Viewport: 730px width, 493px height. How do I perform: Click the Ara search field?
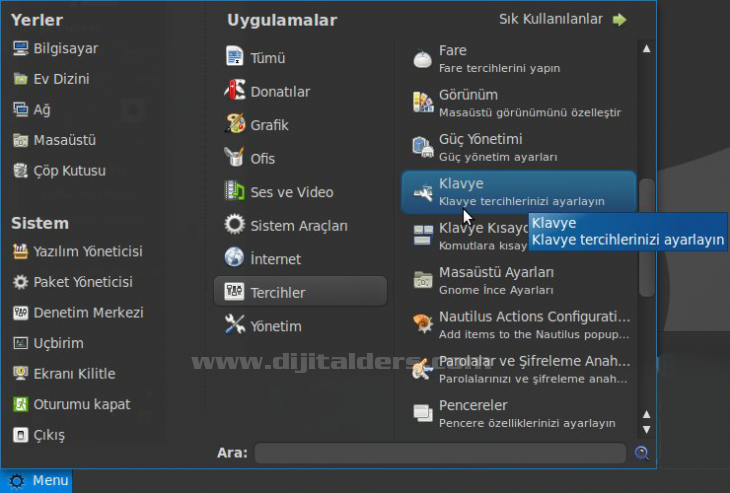[440, 453]
